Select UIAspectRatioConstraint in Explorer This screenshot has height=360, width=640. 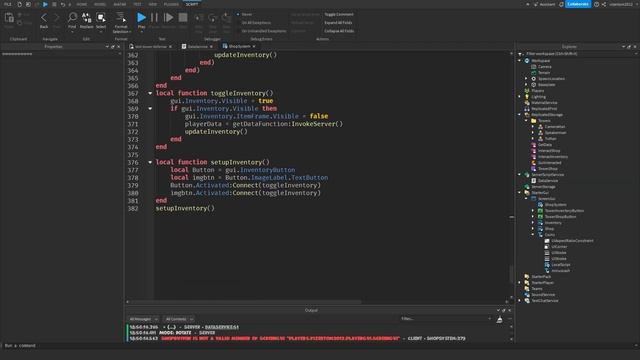(572, 240)
